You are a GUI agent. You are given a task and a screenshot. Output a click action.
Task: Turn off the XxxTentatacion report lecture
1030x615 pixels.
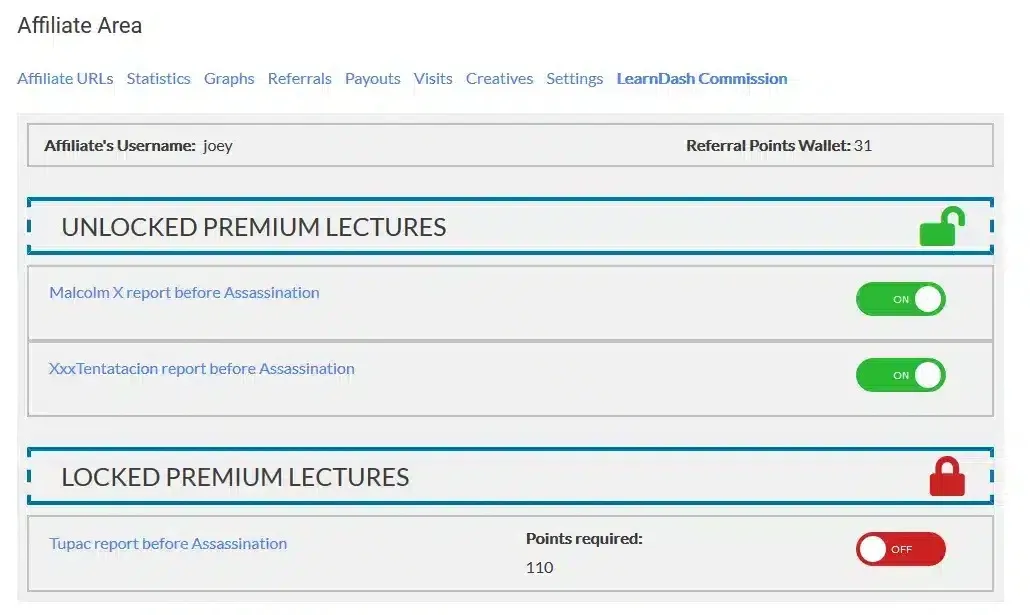click(x=900, y=375)
